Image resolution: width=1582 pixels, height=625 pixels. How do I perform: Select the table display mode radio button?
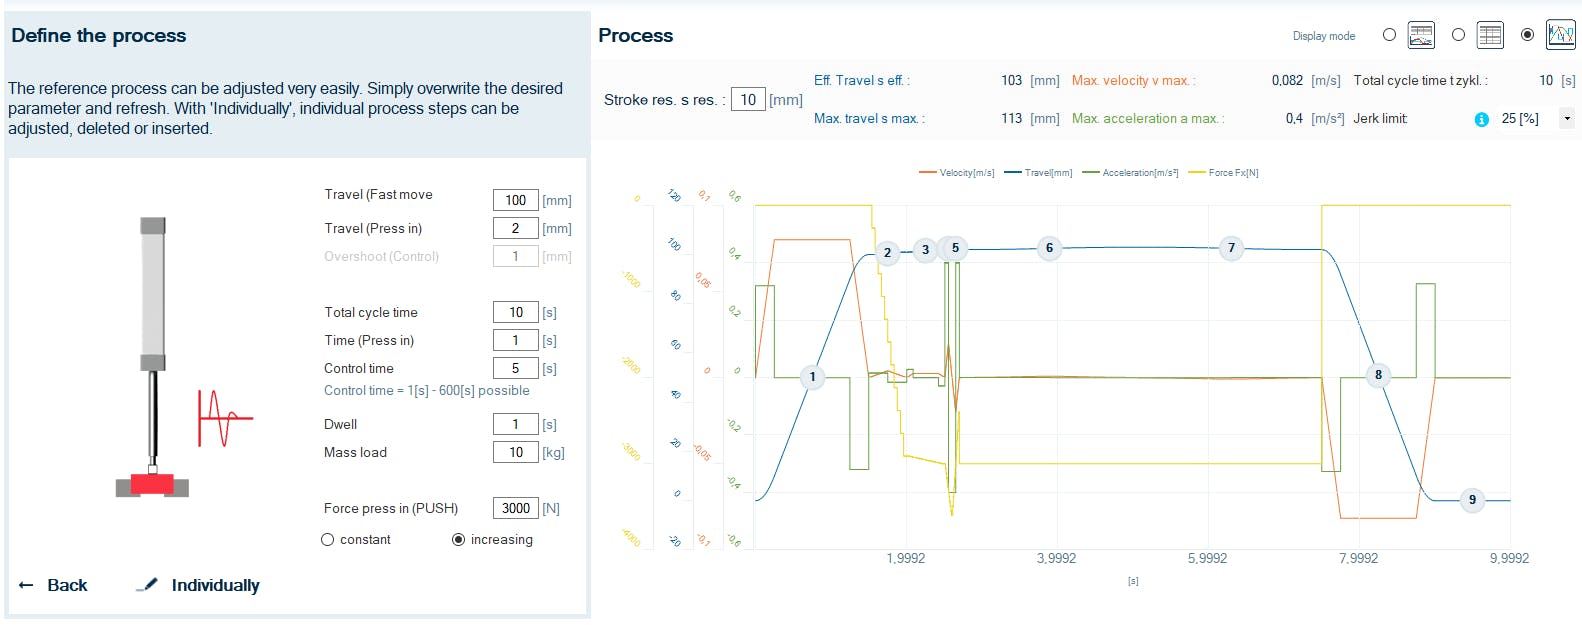pyautogui.click(x=1458, y=35)
